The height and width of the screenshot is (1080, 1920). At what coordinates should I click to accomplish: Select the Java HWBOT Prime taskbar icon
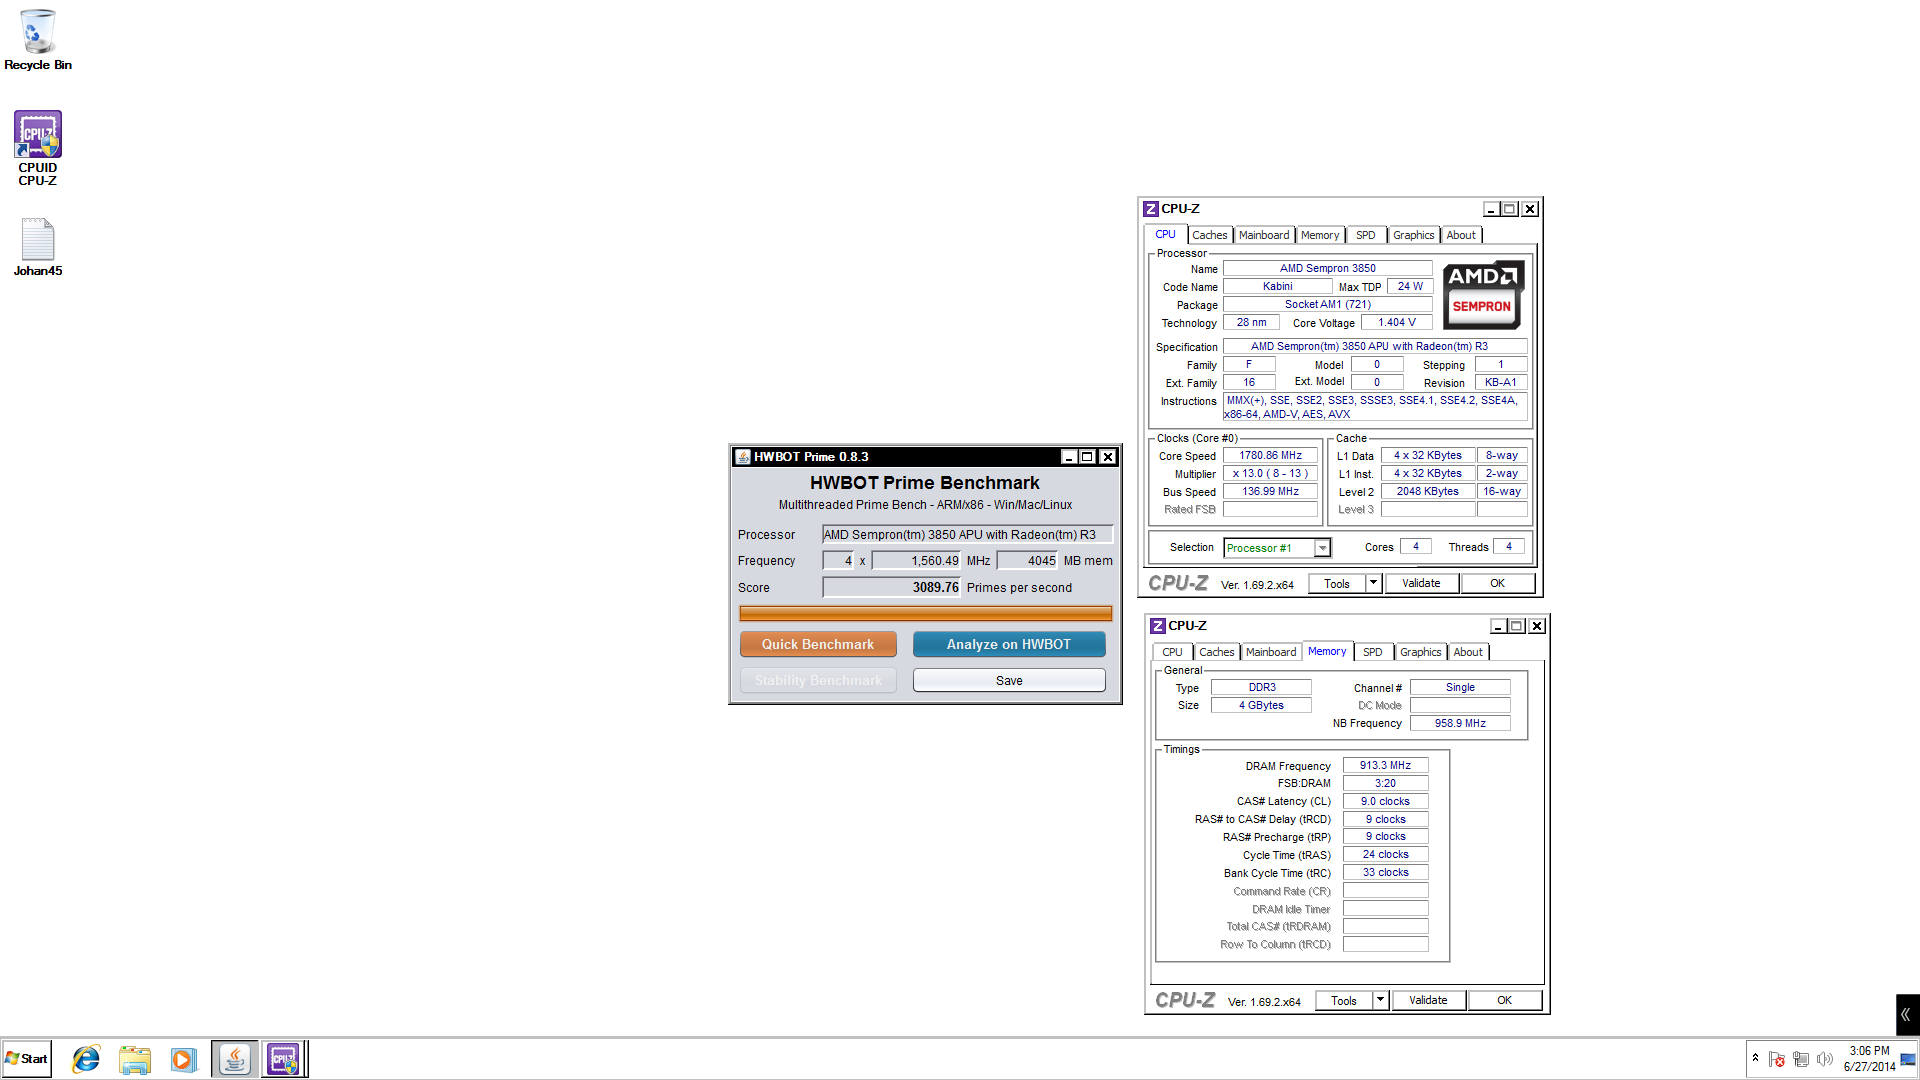[235, 1059]
